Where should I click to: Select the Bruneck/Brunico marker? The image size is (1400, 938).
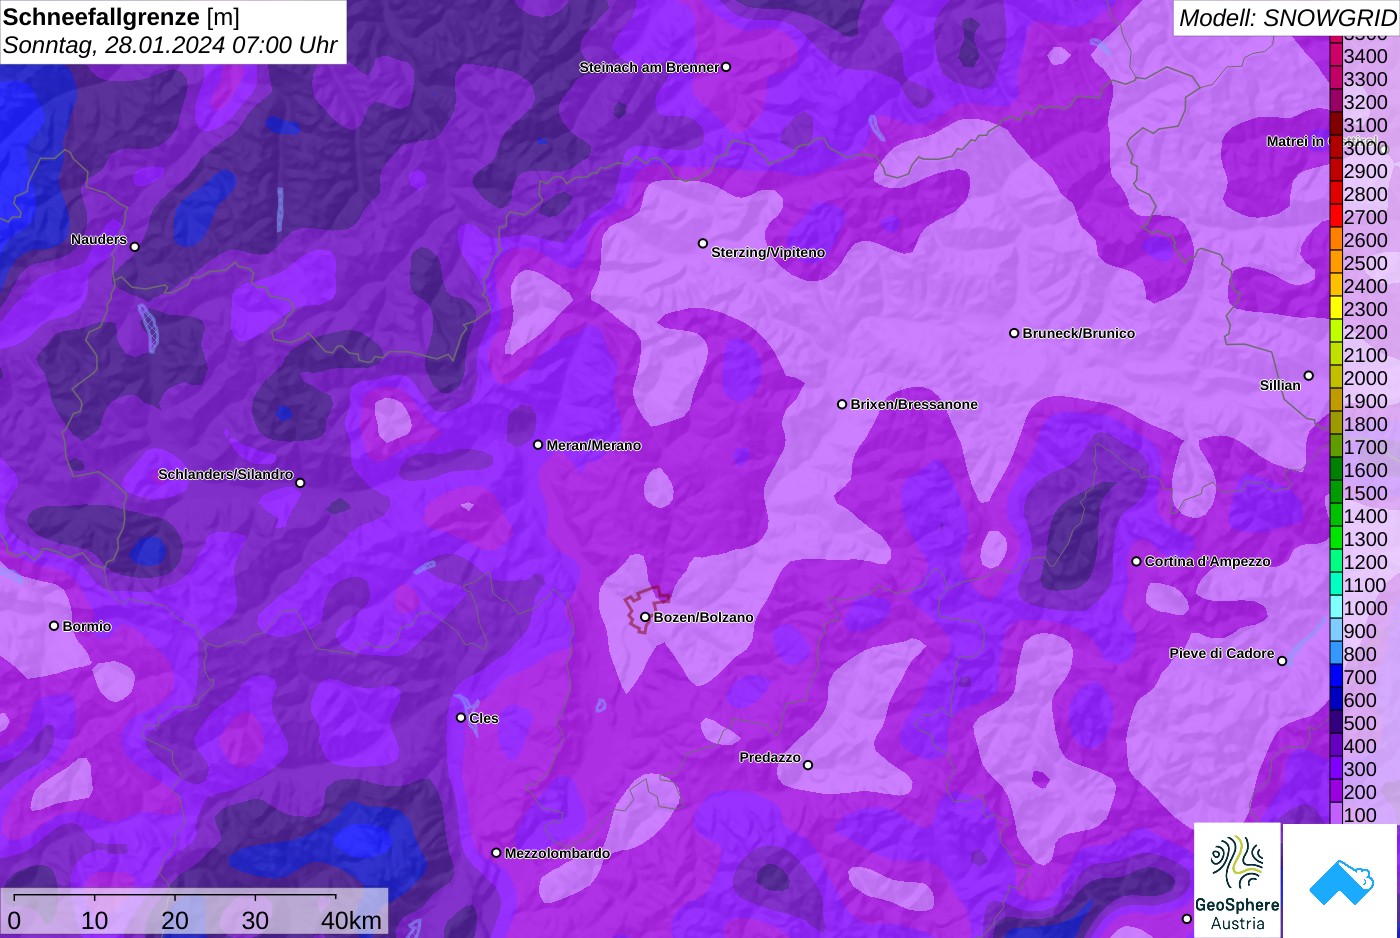[1014, 333]
